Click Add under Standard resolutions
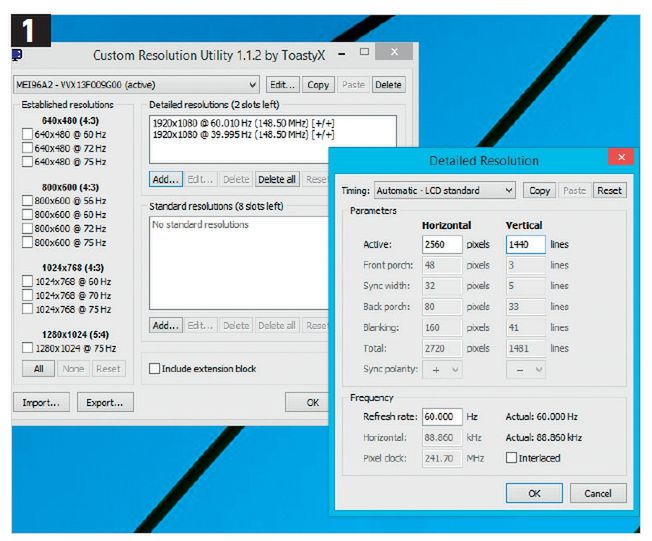This screenshot has width=652, height=541. coord(165,326)
